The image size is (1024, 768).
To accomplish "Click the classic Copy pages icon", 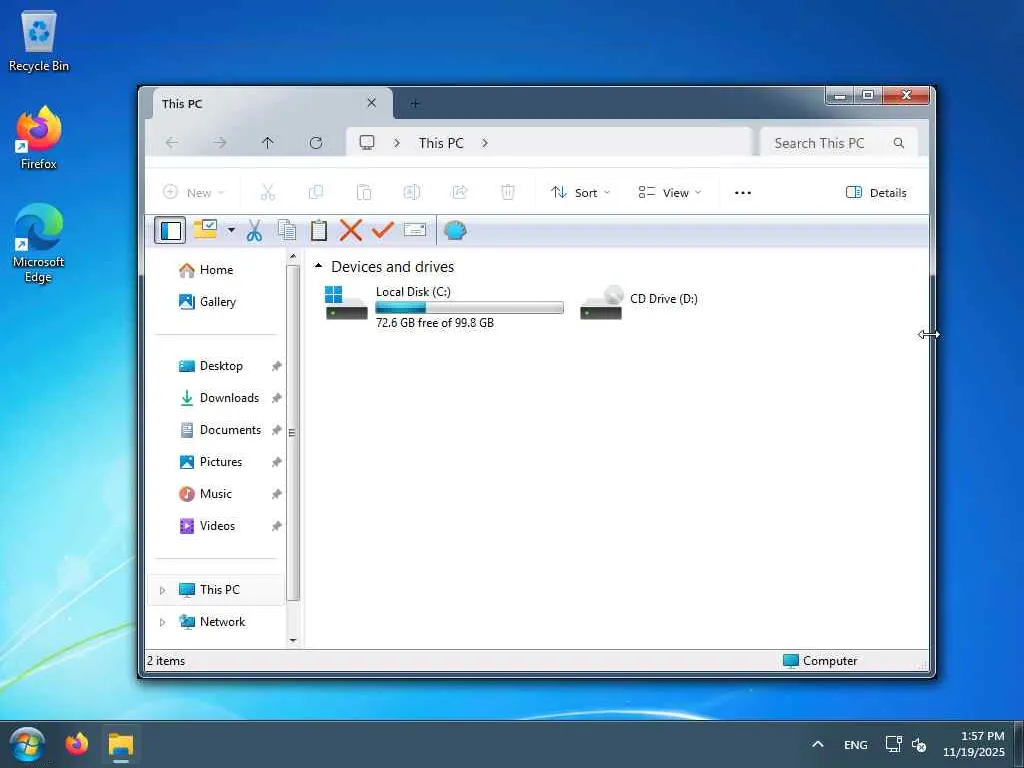I will click(287, 230).
